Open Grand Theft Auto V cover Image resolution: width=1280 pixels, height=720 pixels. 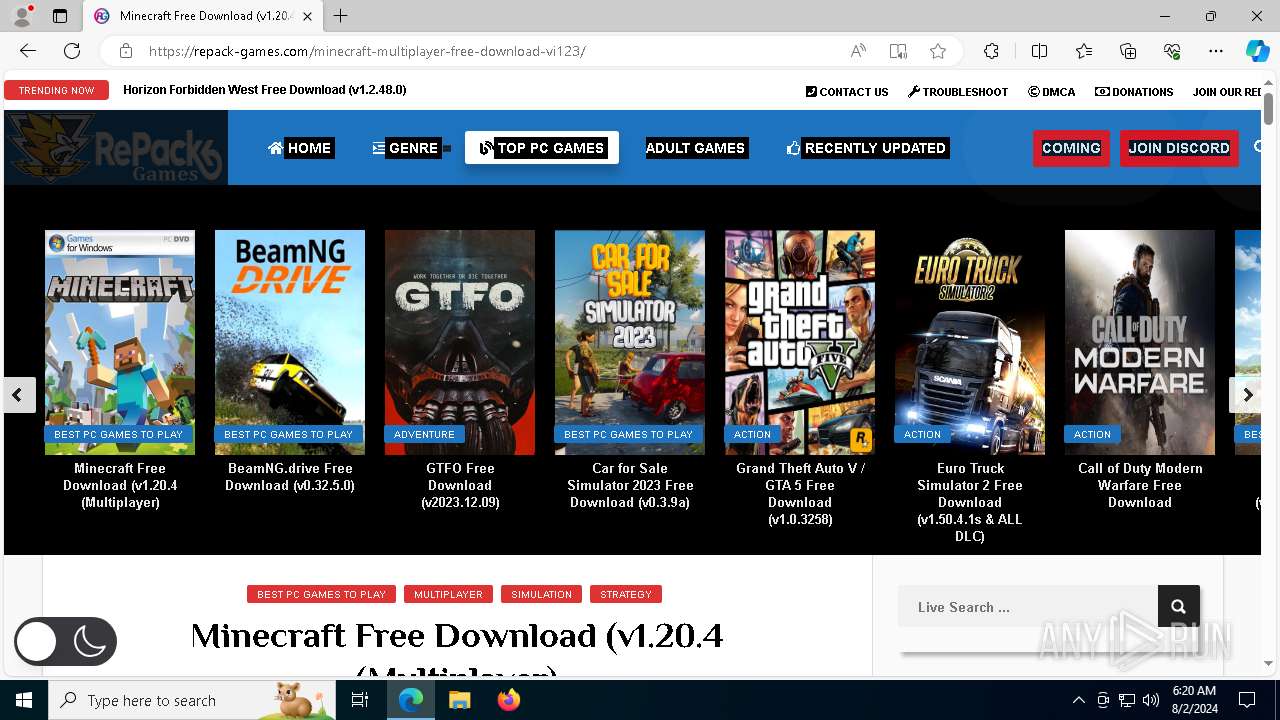[x=800, y=342]
